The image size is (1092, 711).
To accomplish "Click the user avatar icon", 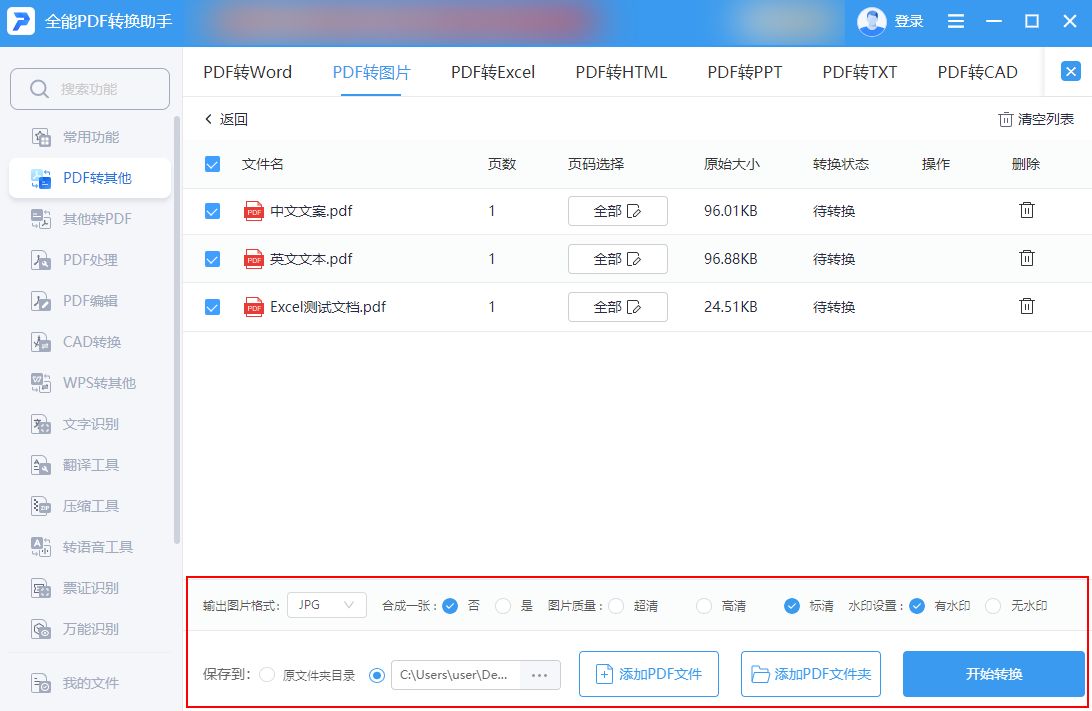I will [871, 22].
